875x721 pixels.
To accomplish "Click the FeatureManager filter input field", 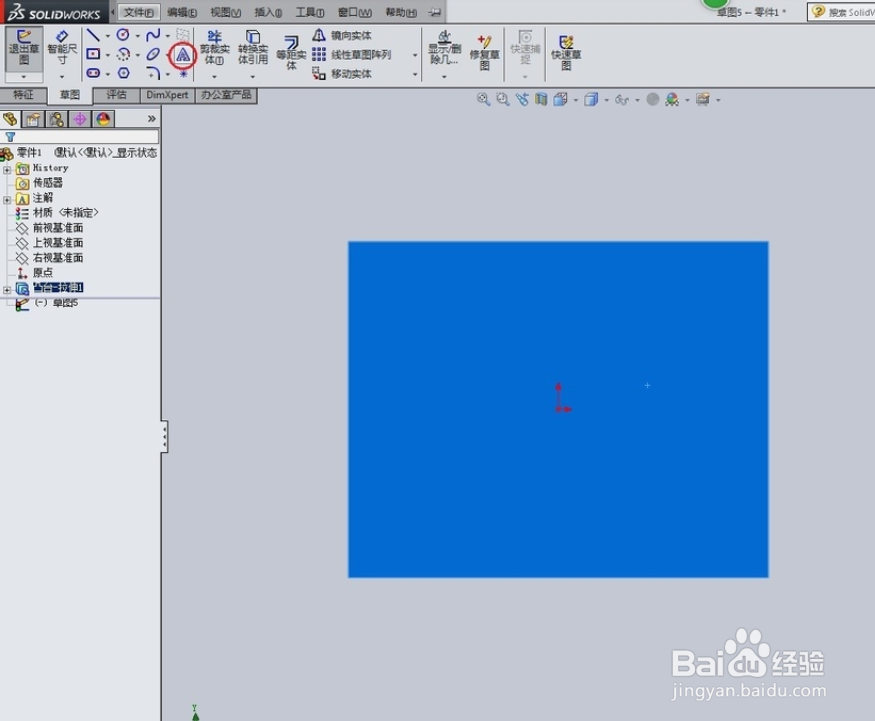I will 80,137.
